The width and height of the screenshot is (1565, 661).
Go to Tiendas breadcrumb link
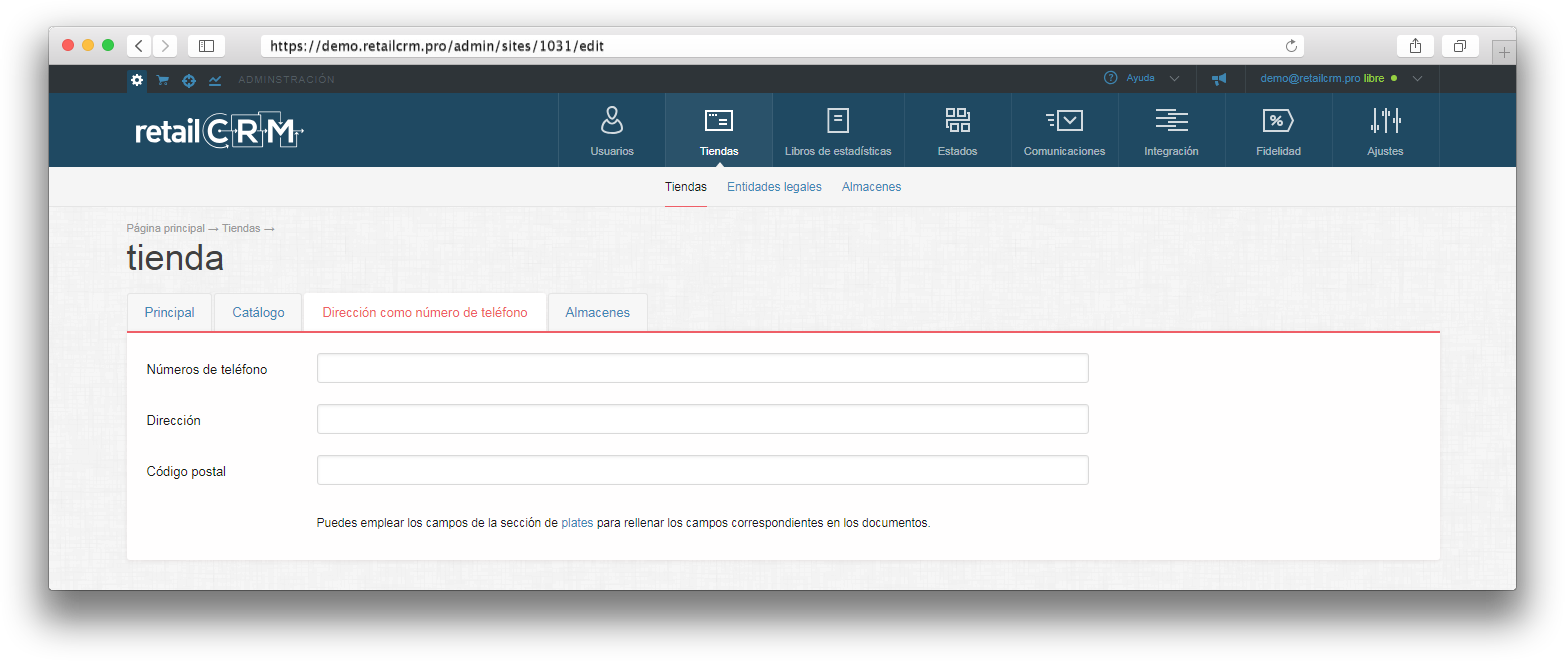coord(241,228)
